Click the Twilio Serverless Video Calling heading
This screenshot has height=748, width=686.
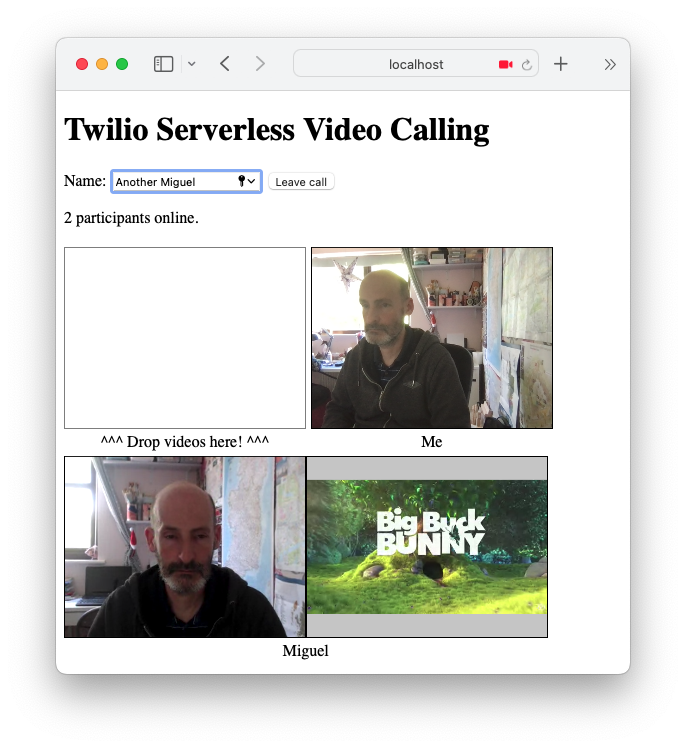coord(277,130)
